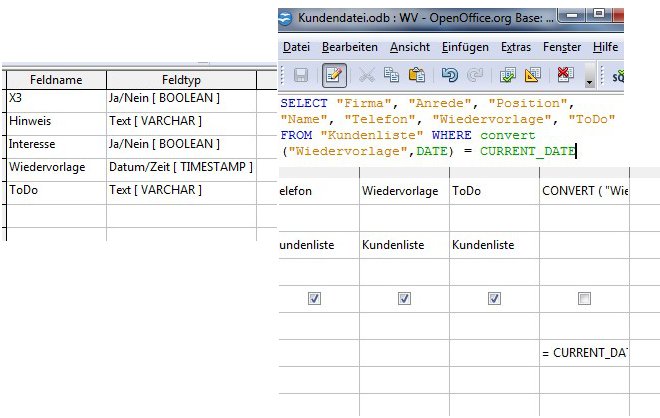The width and height of the screenshot is (660, 418).
Task: Click the Save icon in the toolbar
Action: (x=300, y=75)
